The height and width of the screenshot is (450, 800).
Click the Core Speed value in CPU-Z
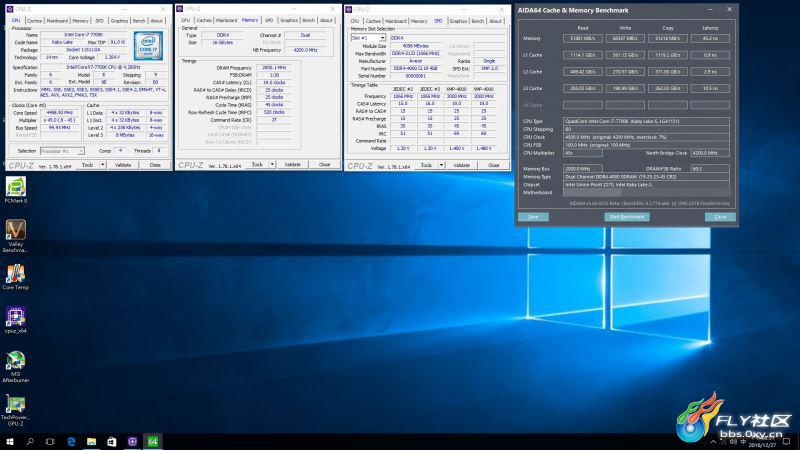click(x=59, y=113)
